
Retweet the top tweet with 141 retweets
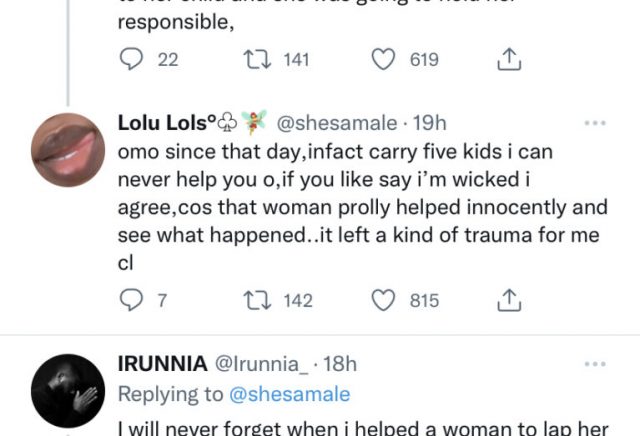pyautogui.click(x=255, y=60)
